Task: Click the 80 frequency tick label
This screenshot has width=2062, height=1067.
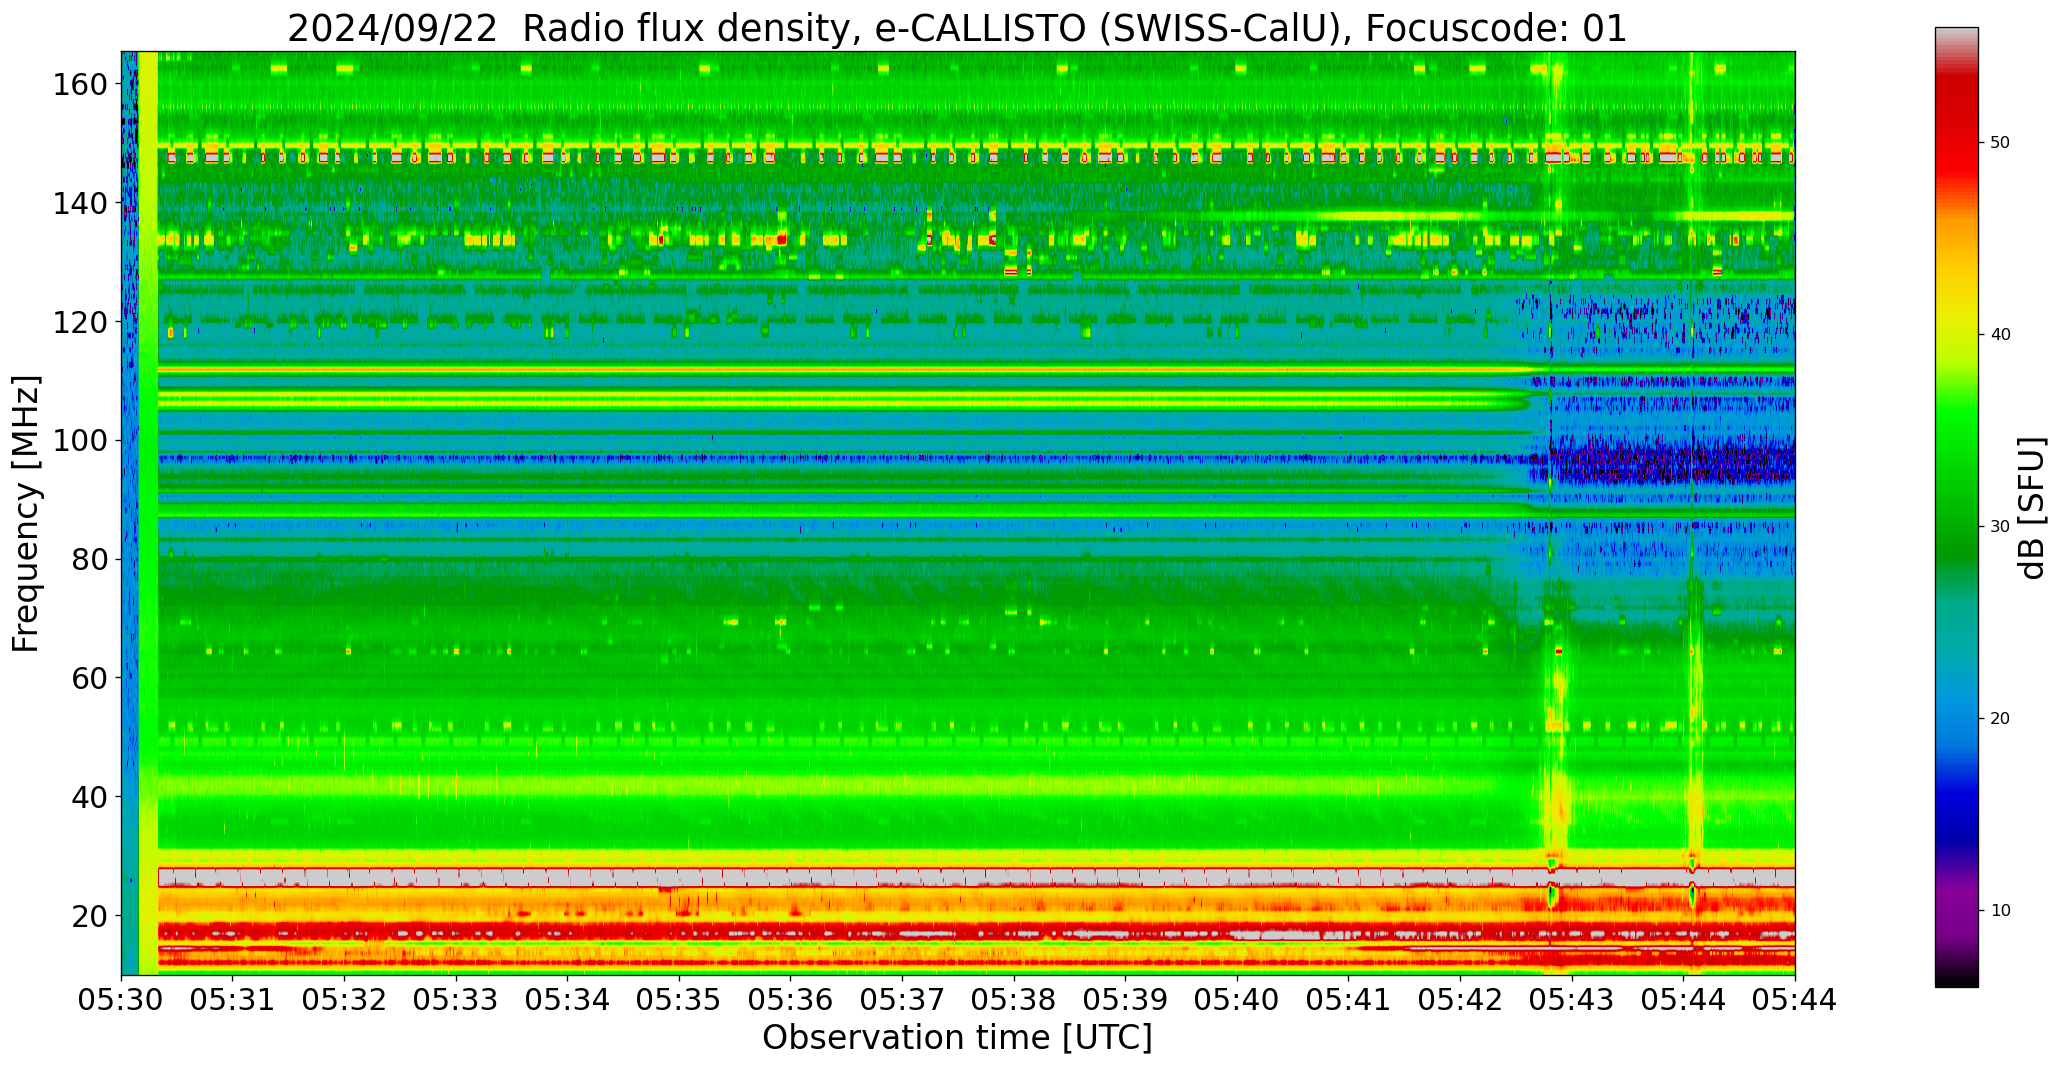Action: pos(89,559)
